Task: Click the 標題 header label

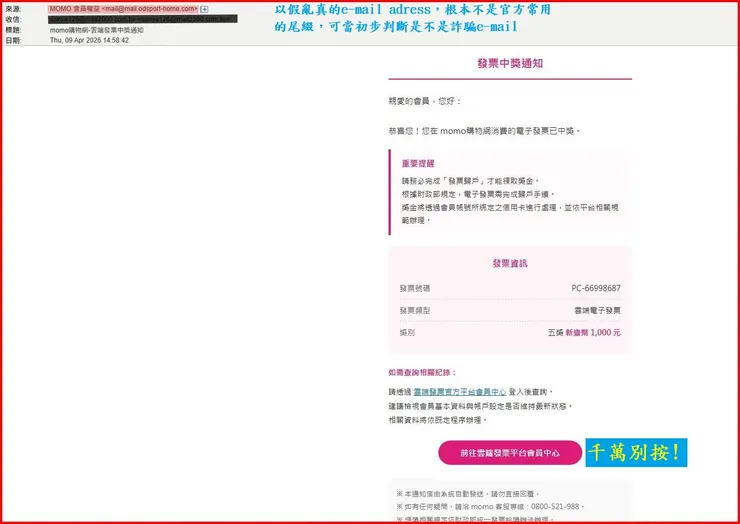Action: pyautogui.click(x=13, y=30)
